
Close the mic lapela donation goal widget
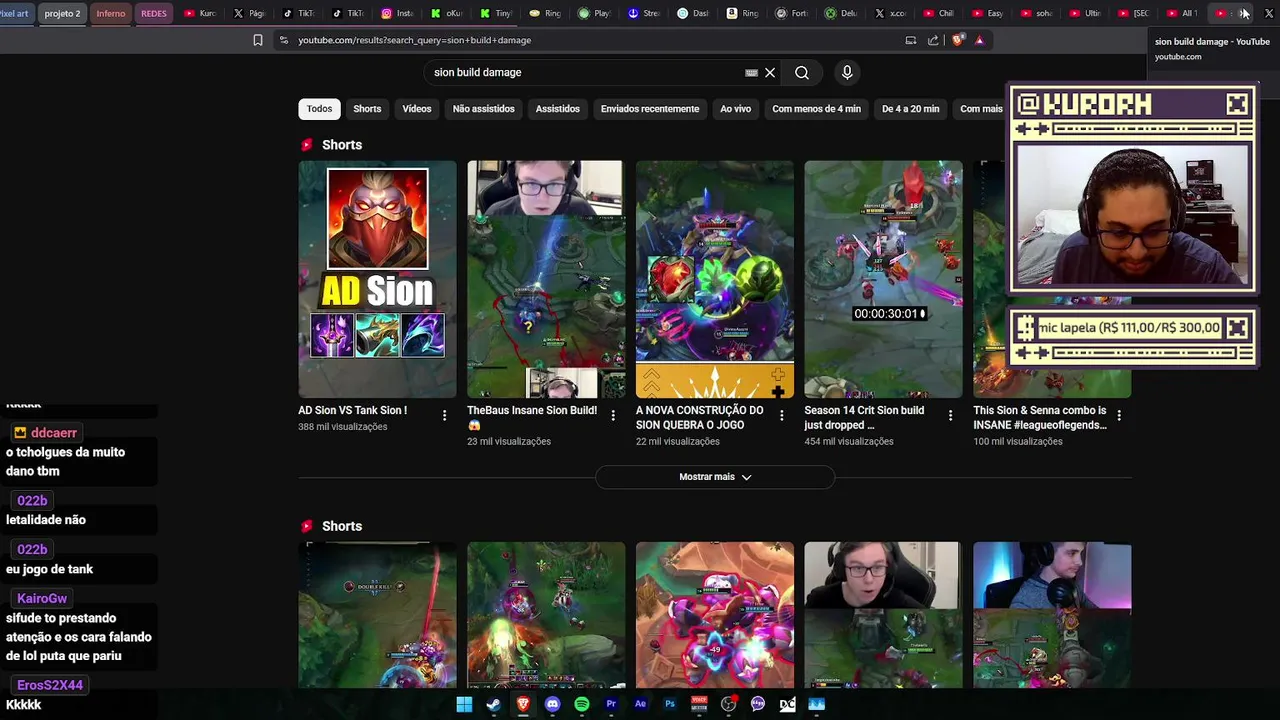point(1238,328)
